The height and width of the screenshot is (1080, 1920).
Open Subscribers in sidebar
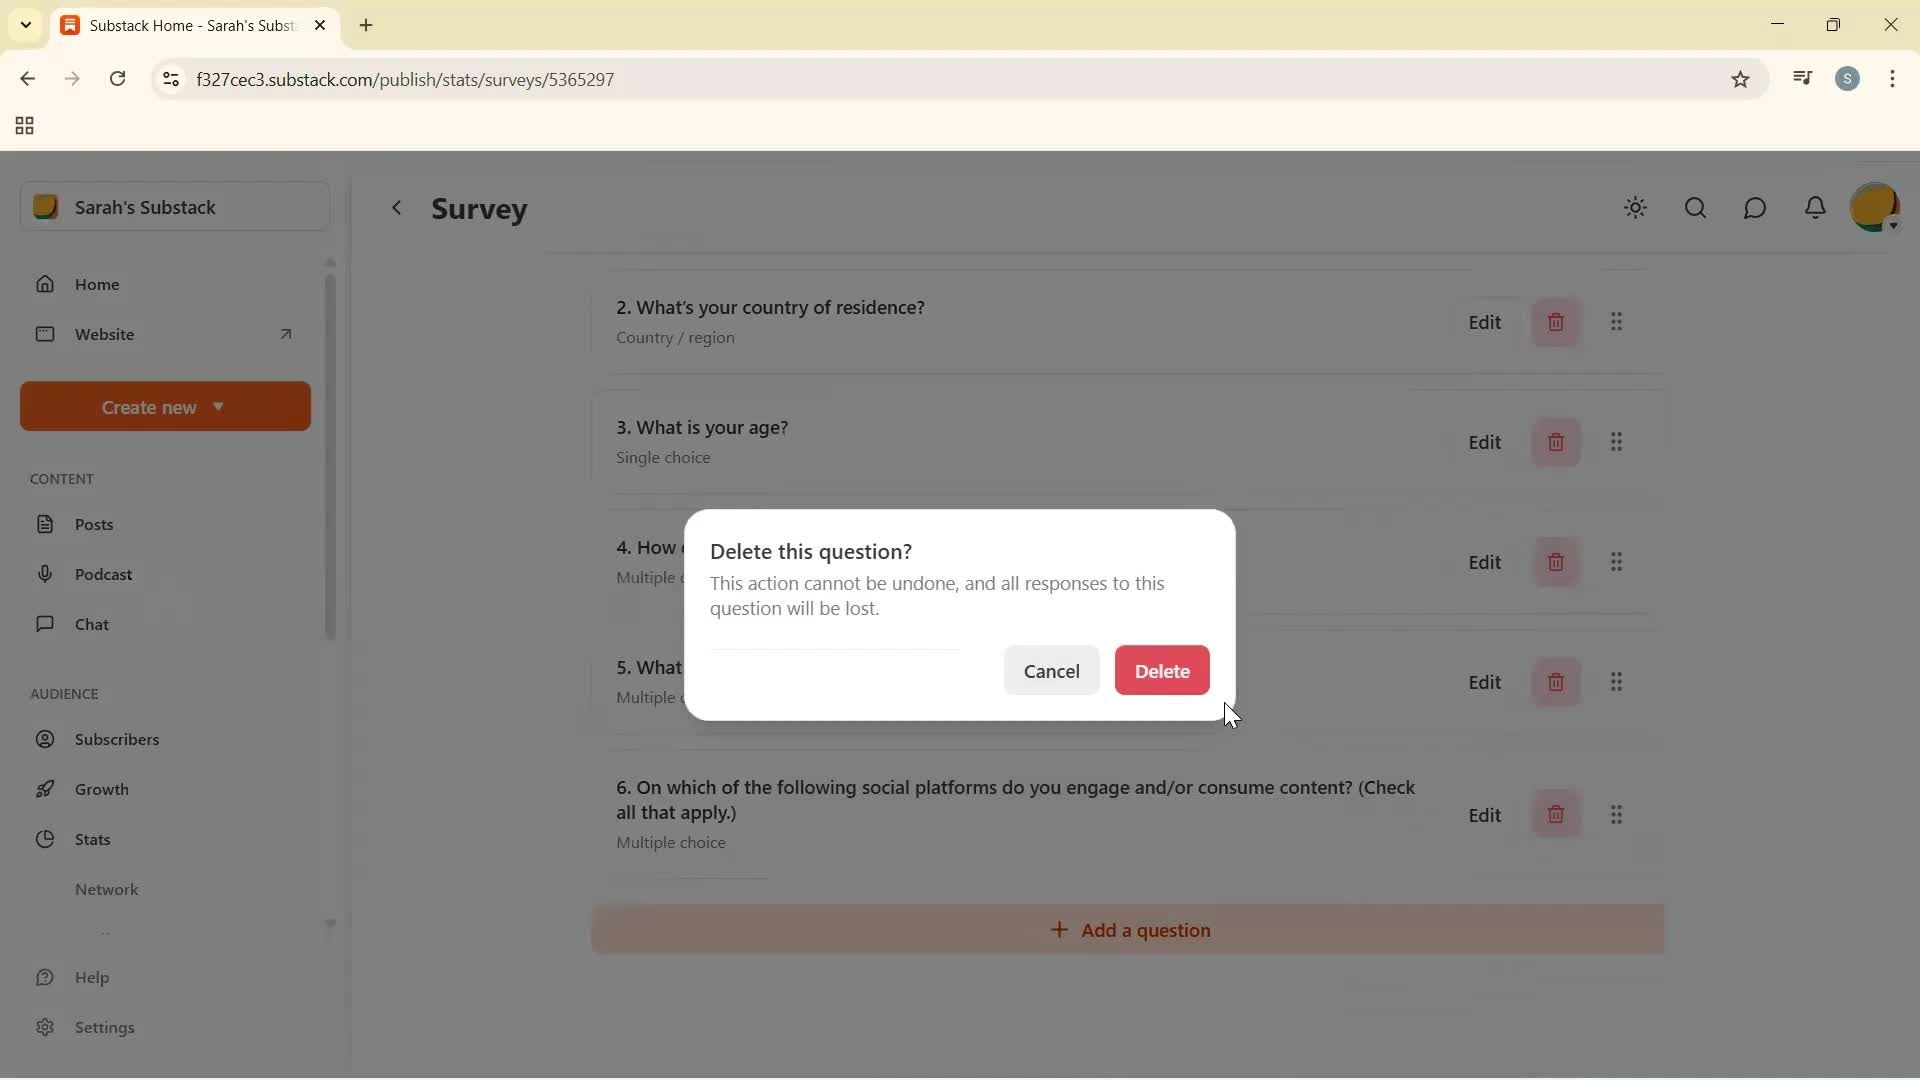(x=117, y=739)
